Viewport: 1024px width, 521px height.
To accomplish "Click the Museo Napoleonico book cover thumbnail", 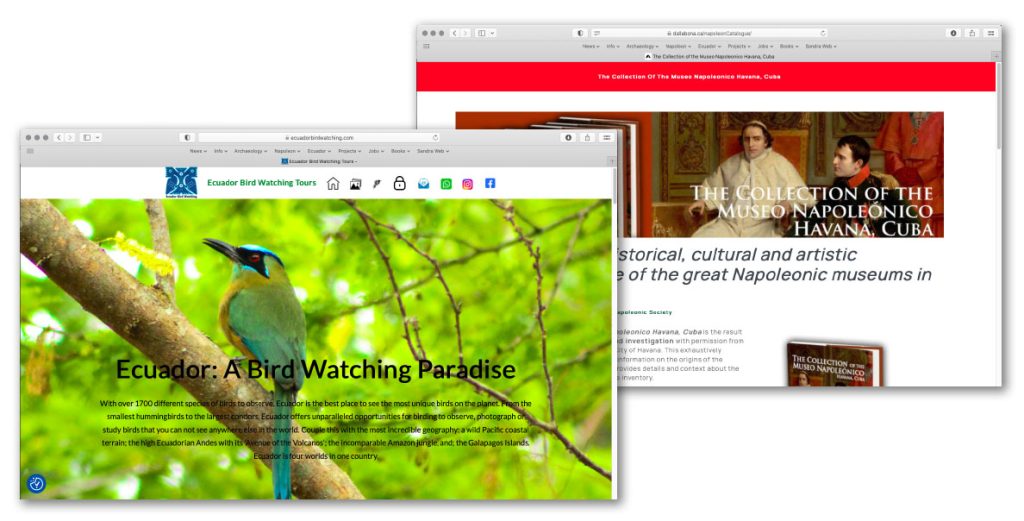I will tap(835, 364).
